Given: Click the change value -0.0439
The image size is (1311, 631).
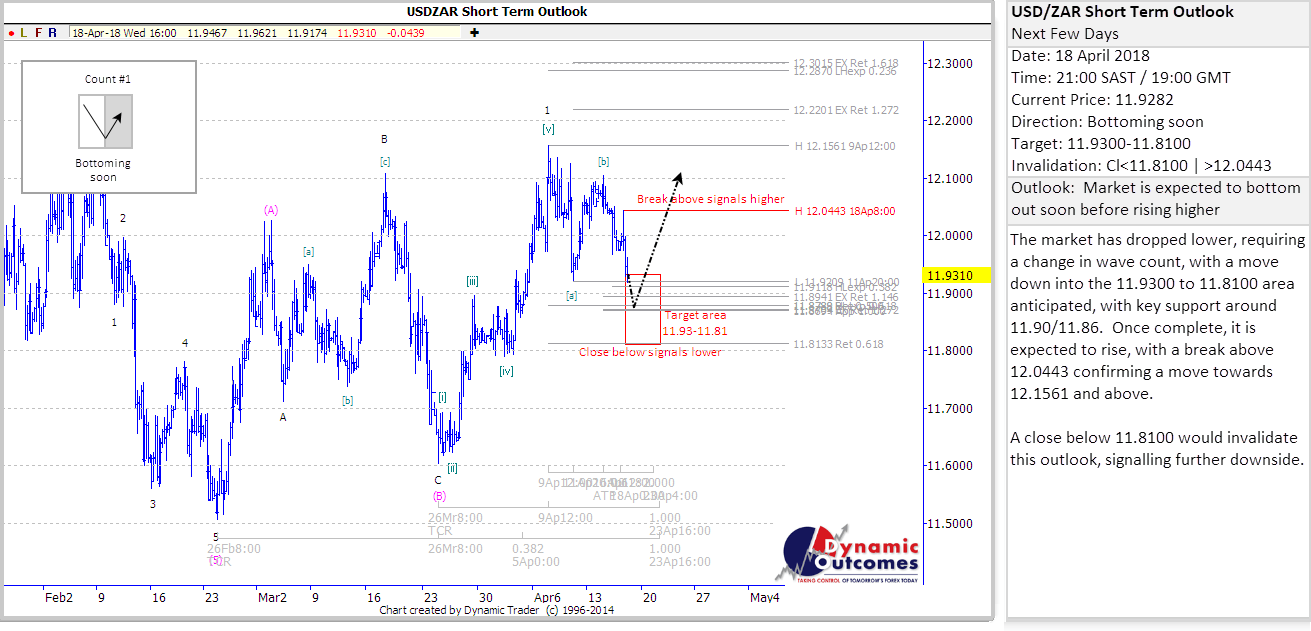Looking at the screenshot, I should click(407, 33).
